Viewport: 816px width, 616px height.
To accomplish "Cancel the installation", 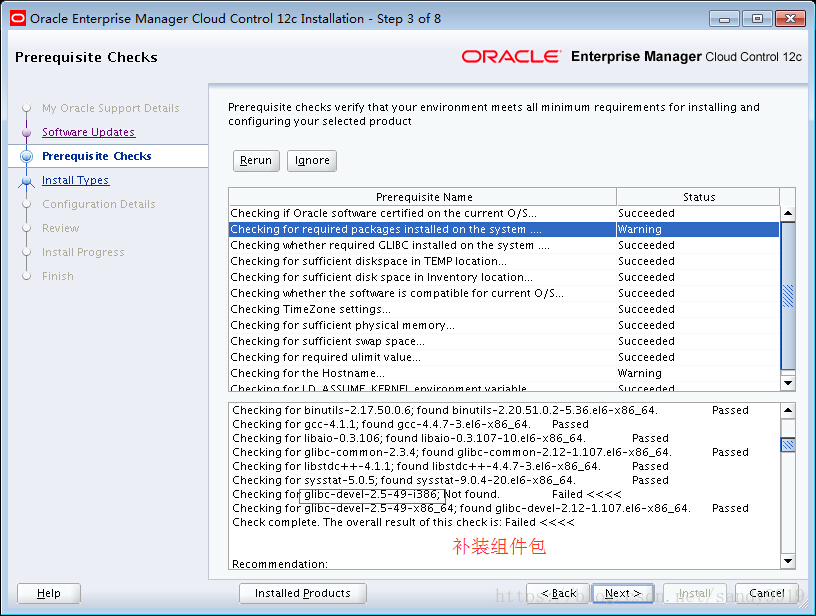I will pyautogui.click(x=767, y=593).
